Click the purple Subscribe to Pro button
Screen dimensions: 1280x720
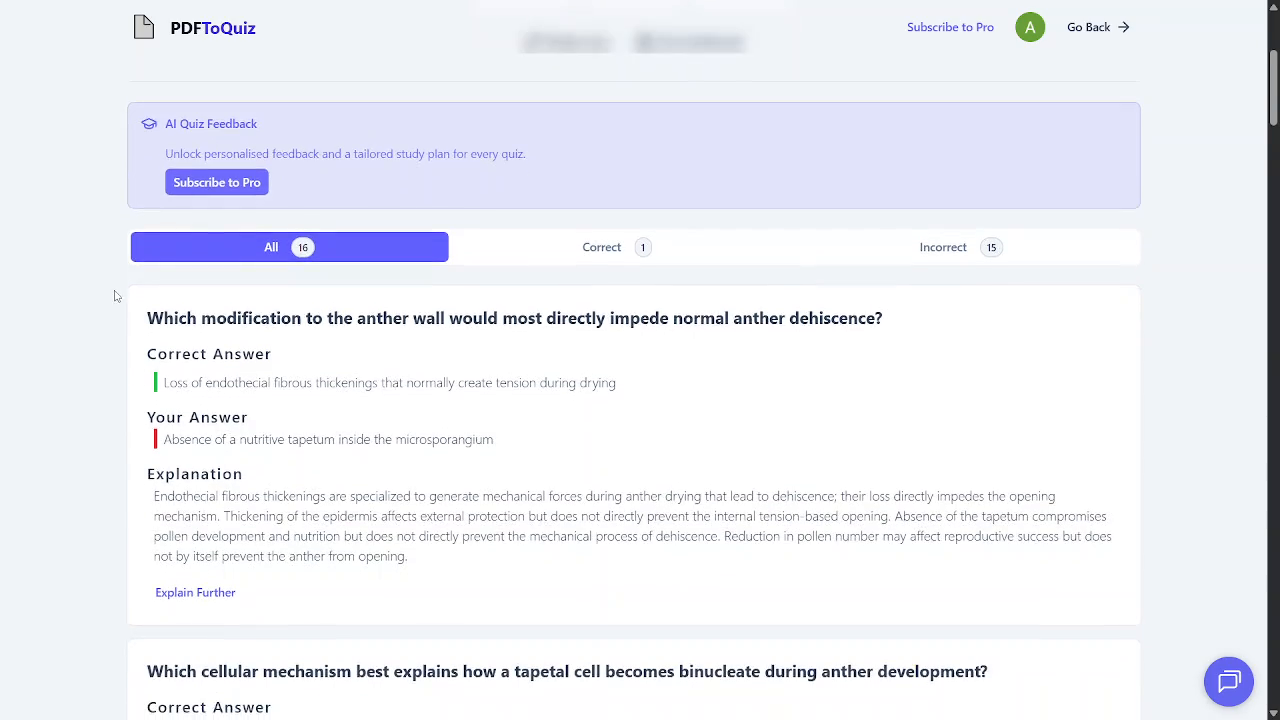click(x=217, y=182)
